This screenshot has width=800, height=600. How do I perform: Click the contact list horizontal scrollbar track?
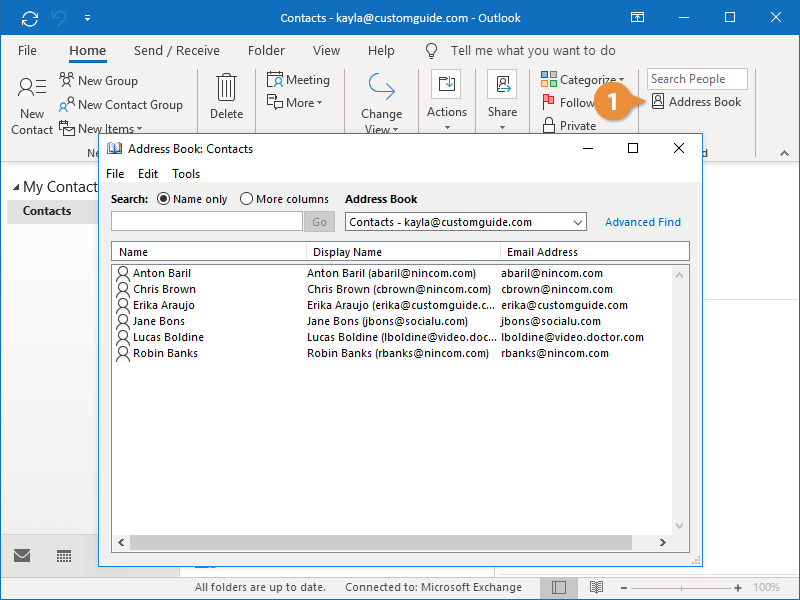click(x=381, y=542)
